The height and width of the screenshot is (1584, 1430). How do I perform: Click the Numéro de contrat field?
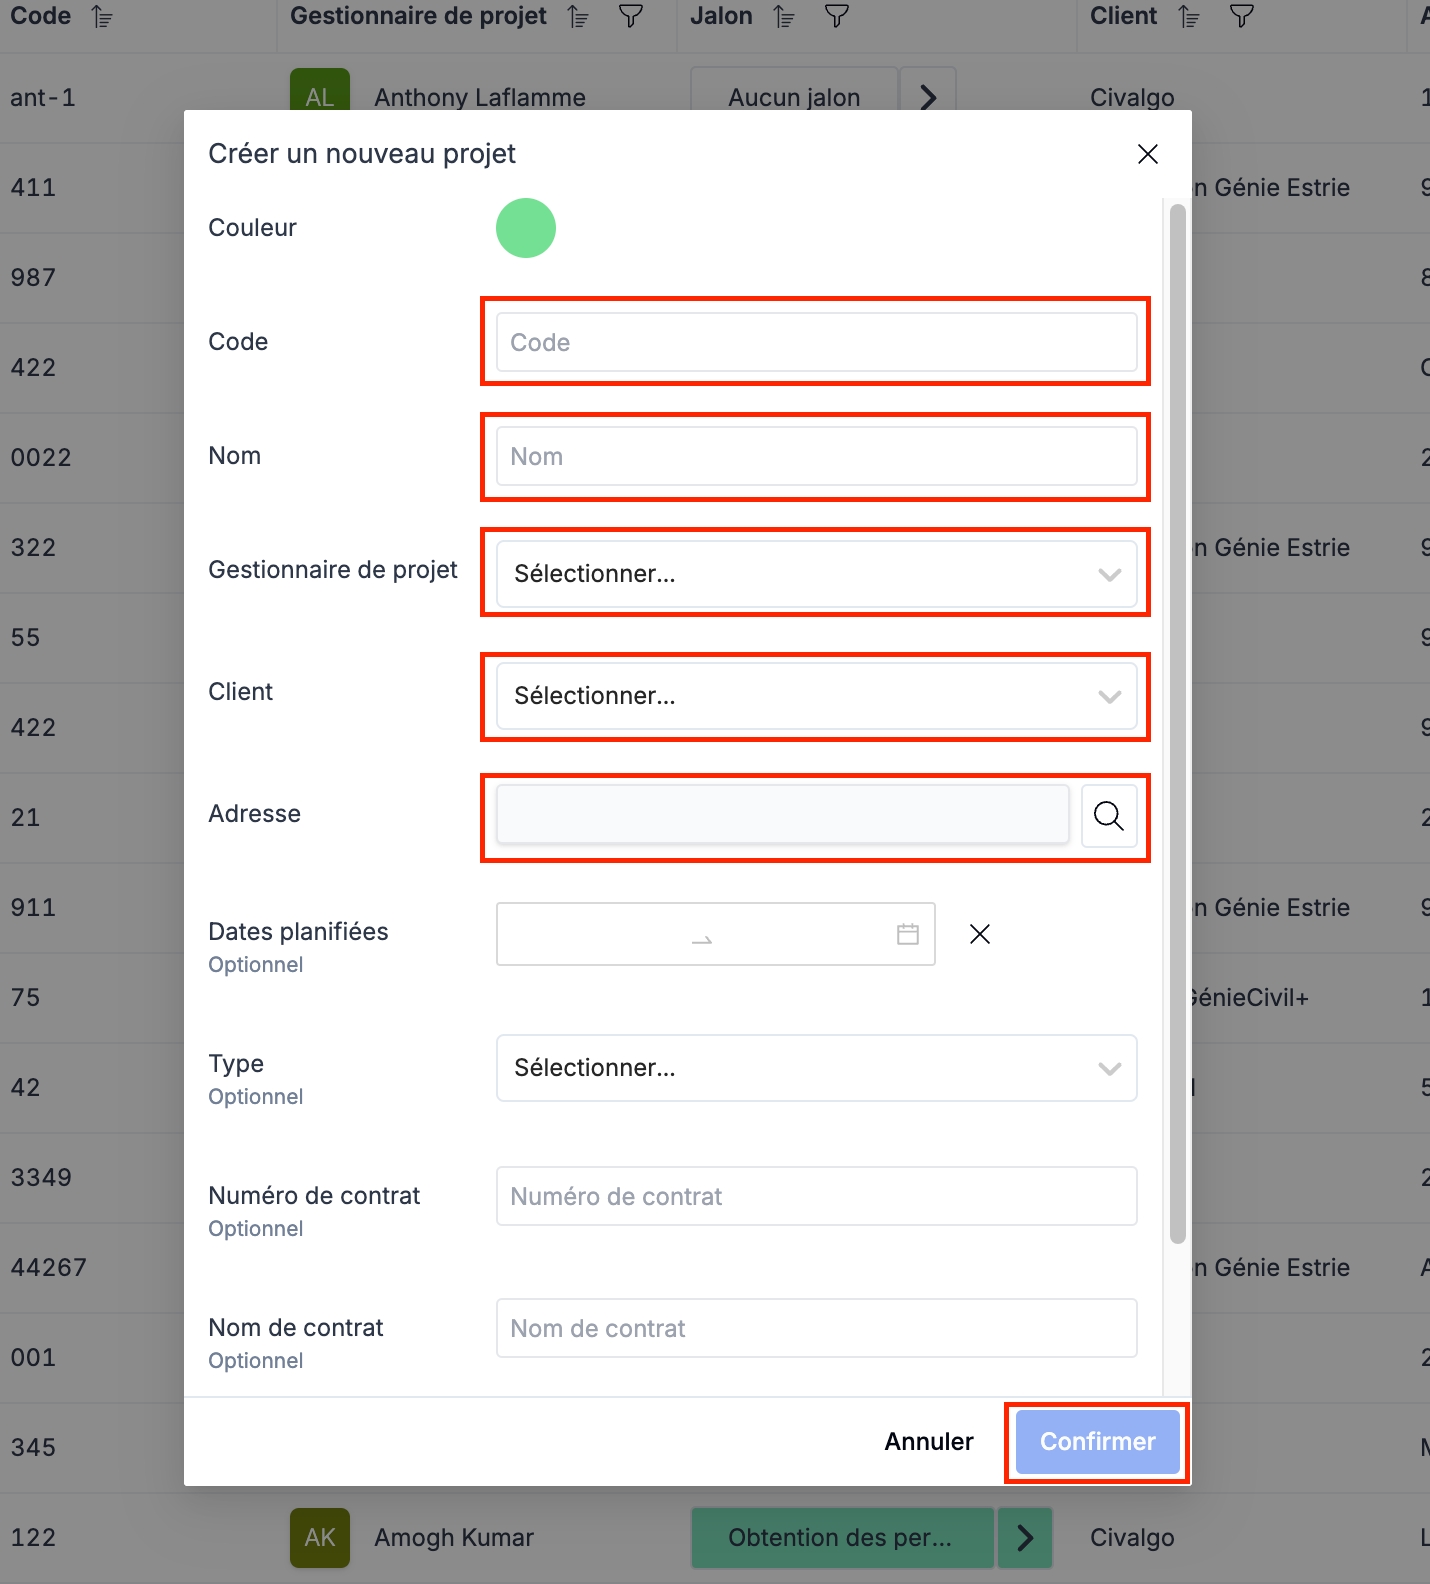pos(815,1196)
